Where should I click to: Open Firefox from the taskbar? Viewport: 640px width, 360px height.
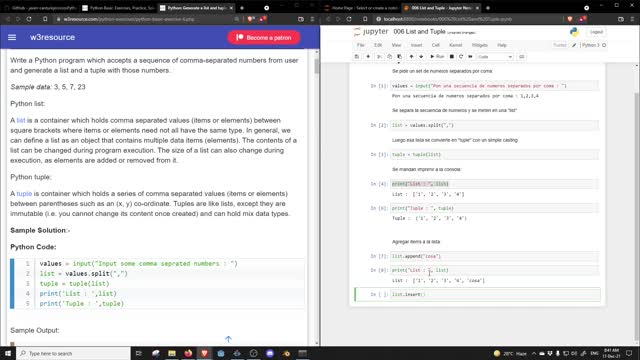click(188, 353)
